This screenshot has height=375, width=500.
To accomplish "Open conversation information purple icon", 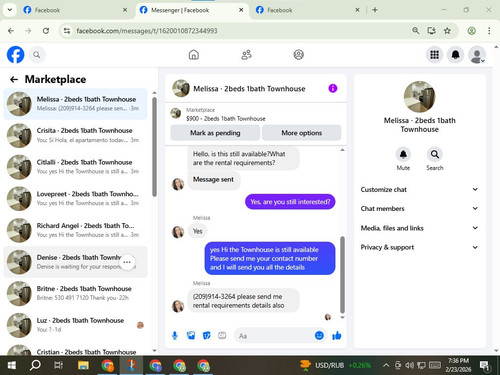I will click(x=333, y=88).
